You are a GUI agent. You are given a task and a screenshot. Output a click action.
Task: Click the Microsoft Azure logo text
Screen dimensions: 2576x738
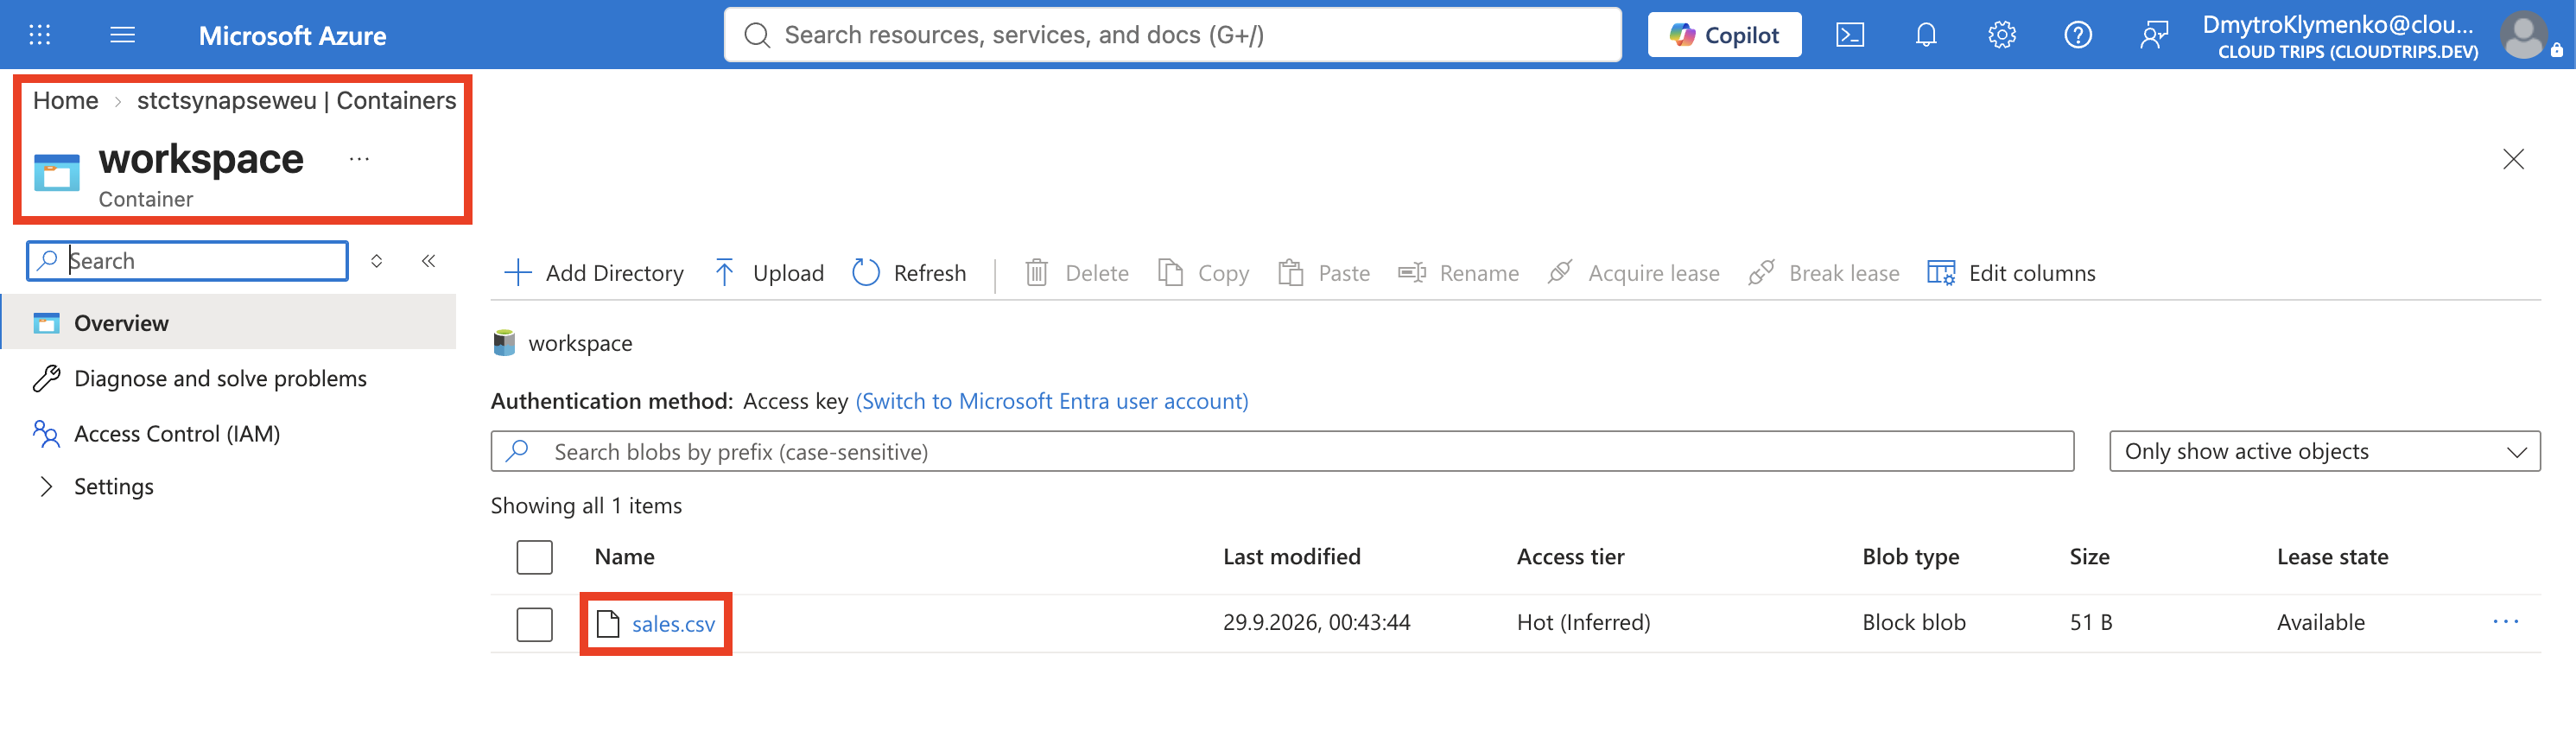tap(292, 35)
